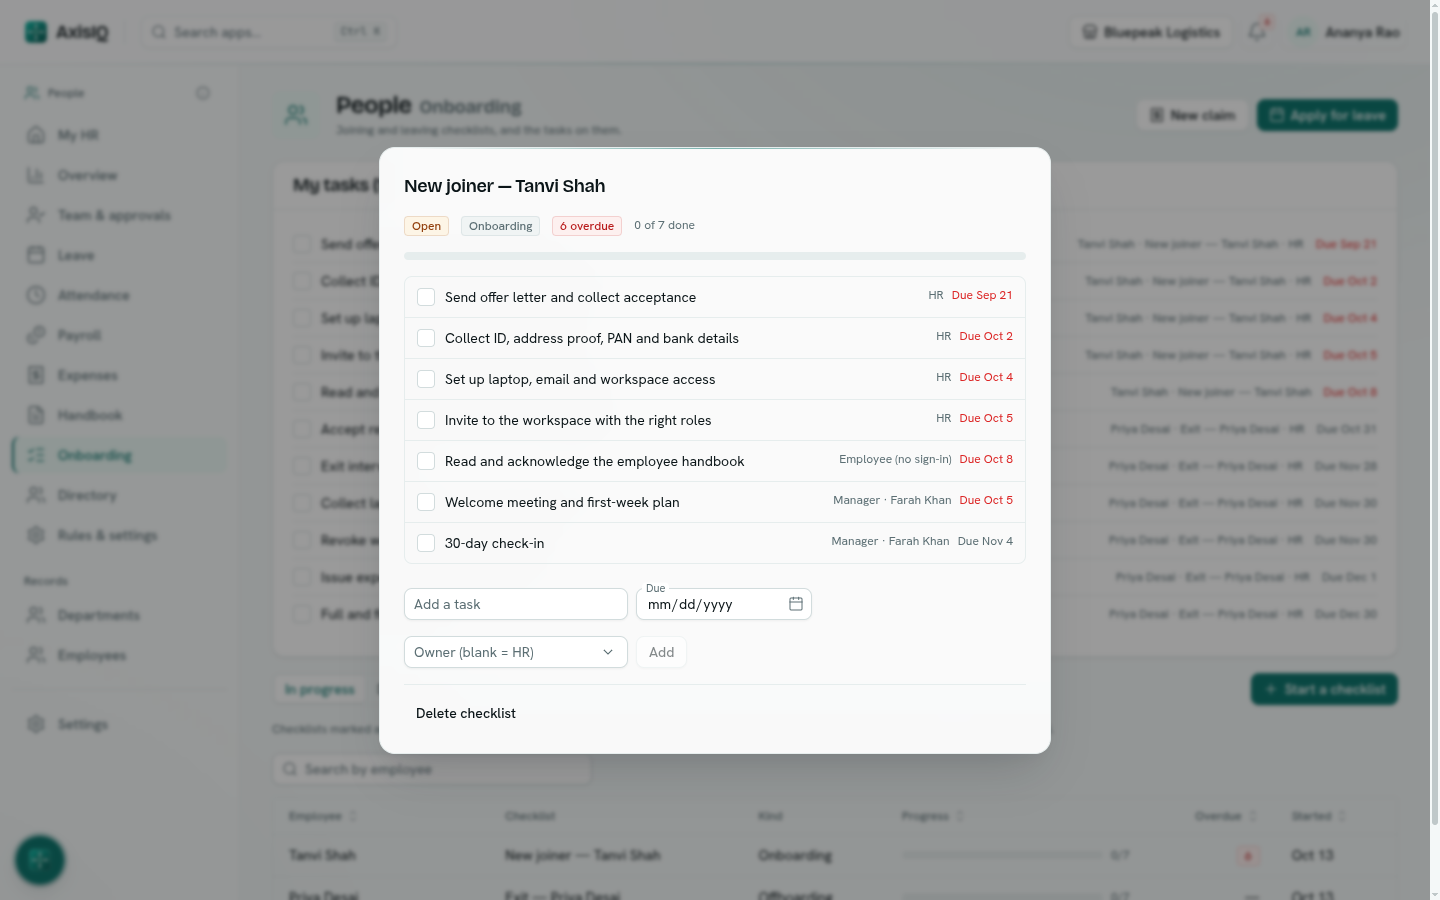Click the 'Add a task' text field
Image resolution: width=1440 pixels, height=900 pixels.
click(516, 604)
